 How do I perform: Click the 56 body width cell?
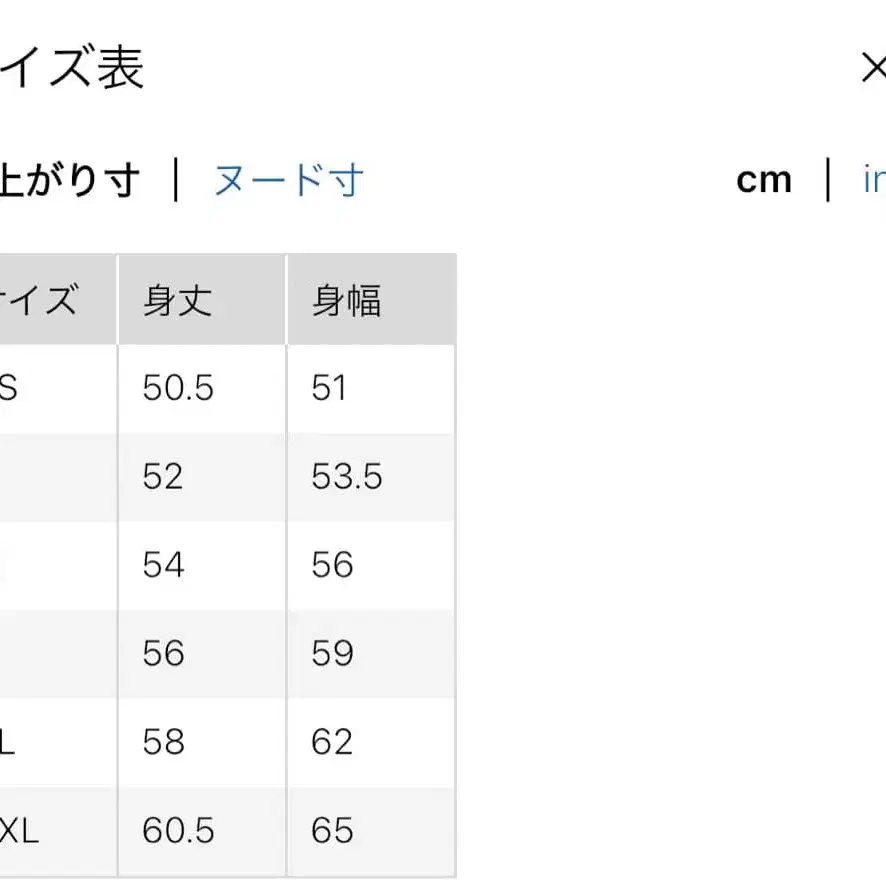[330, 565]
